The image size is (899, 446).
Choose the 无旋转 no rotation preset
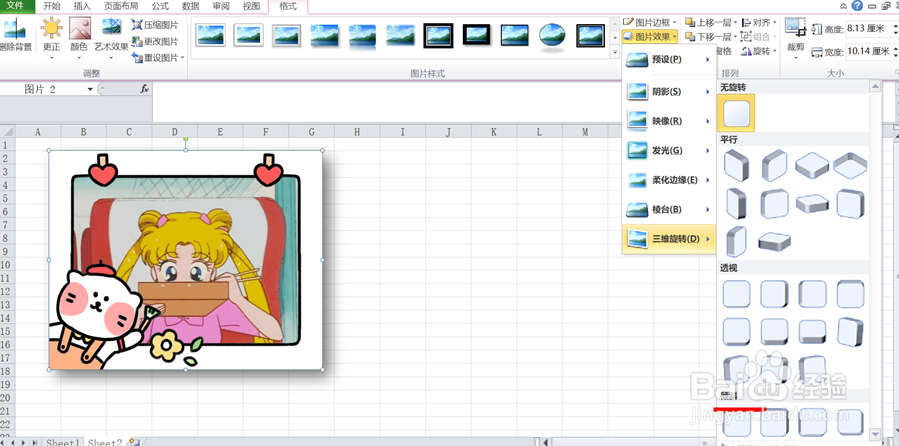pyautogui.click(x=736, y=113)
